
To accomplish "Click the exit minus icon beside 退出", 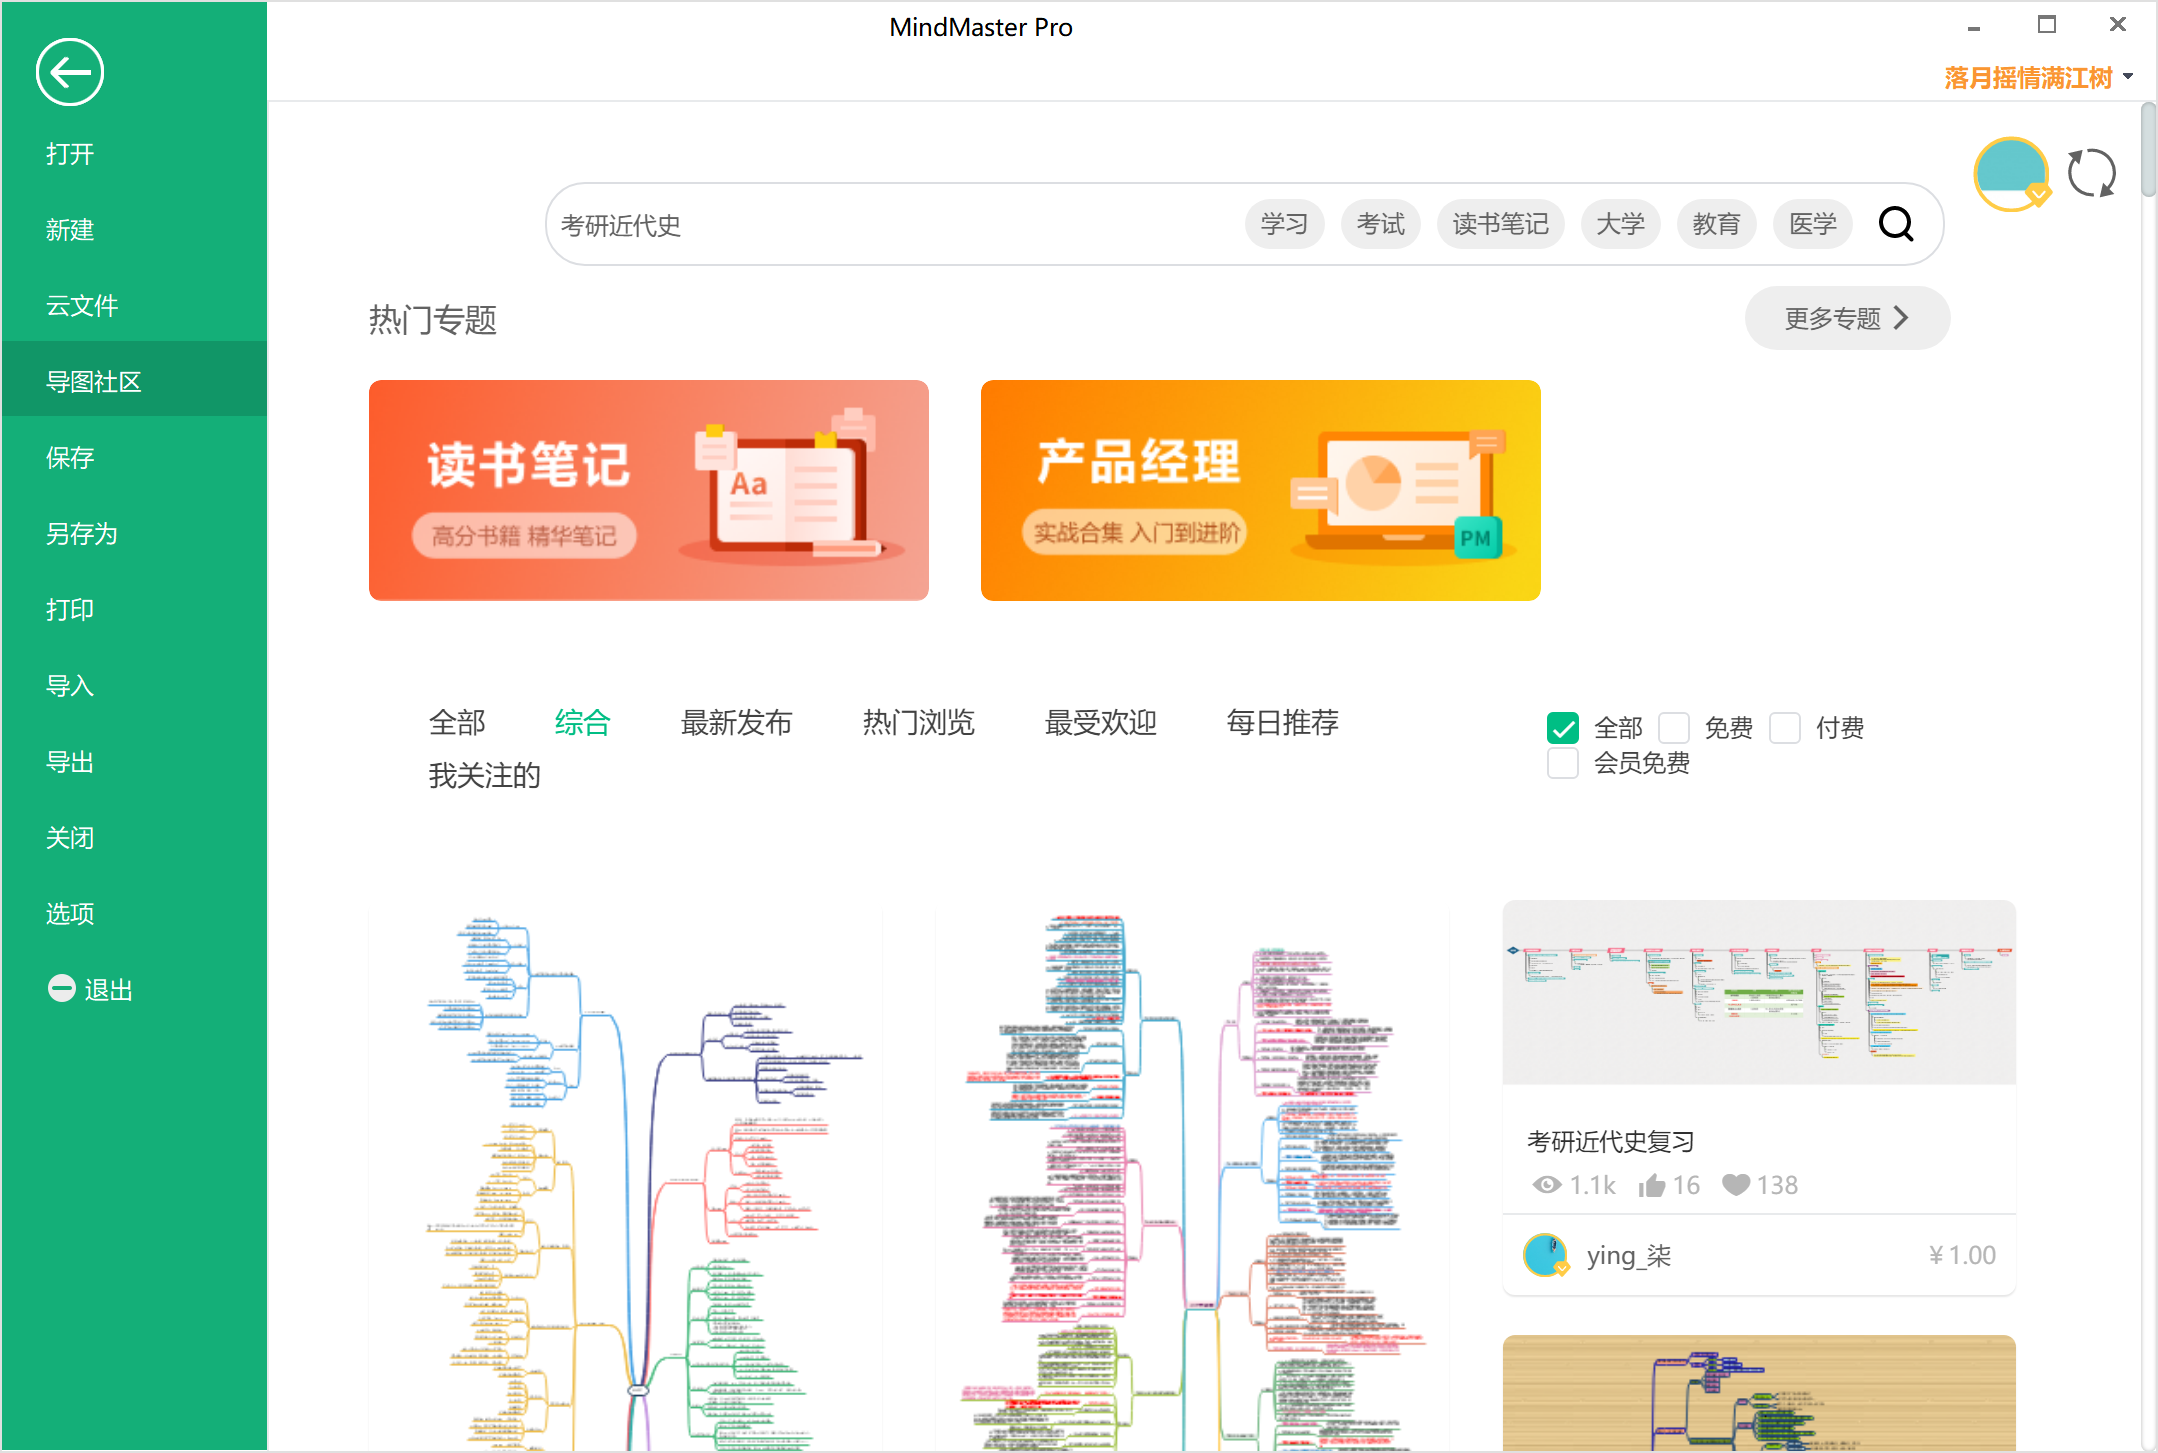I will point(62,988).
